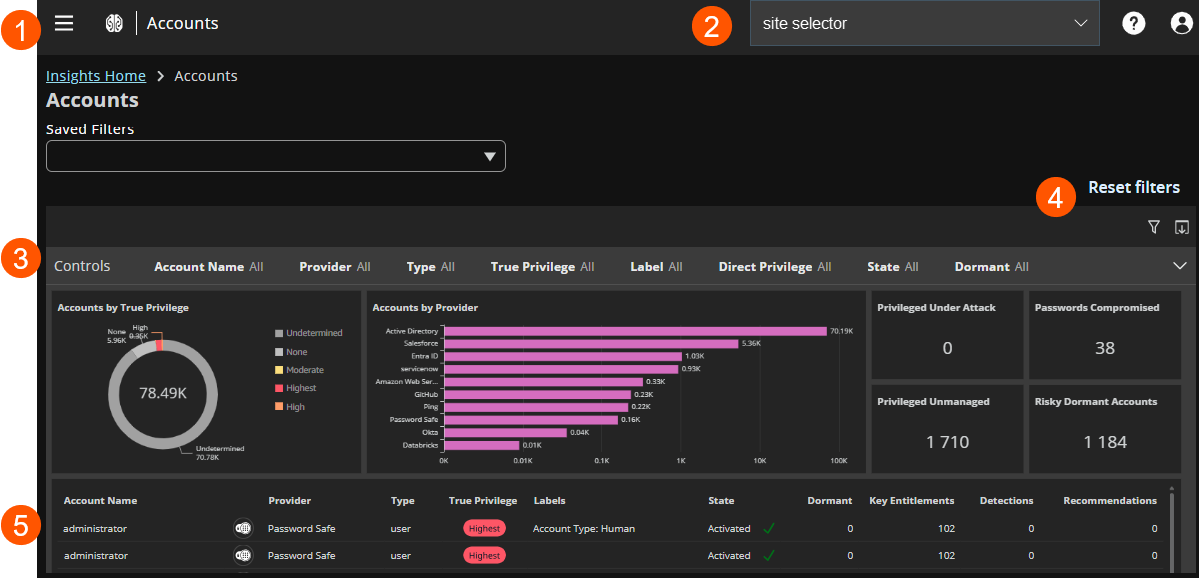The image size is (1199, 578).
Task: Open the True Privilege filter control
Action: tap(542, 267)
